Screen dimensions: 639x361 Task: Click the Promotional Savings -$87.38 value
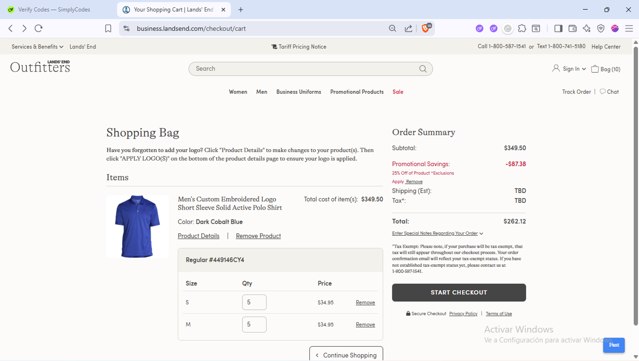[516, 164]
